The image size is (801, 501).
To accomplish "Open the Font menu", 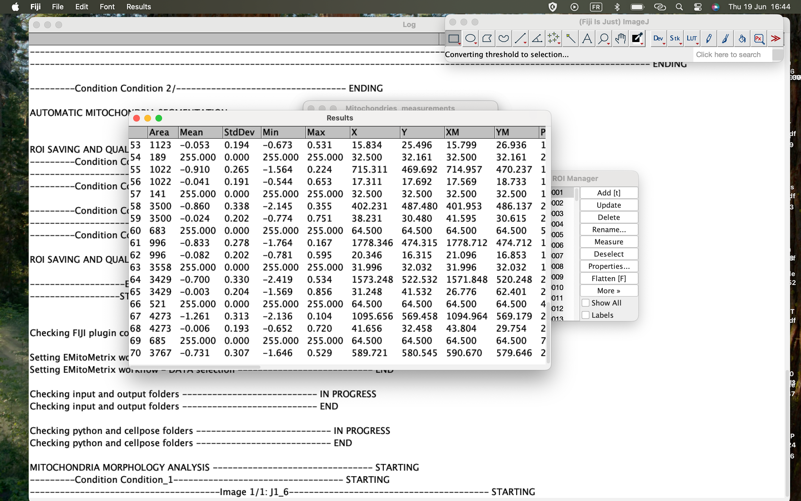I will (x=107, y=7).
